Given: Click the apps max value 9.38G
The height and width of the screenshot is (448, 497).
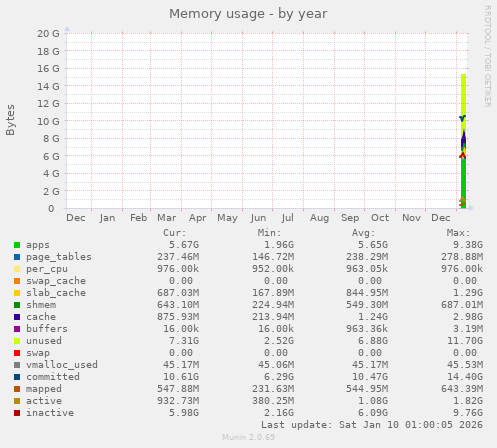Looking at the screenshot, I should point(468,245).
